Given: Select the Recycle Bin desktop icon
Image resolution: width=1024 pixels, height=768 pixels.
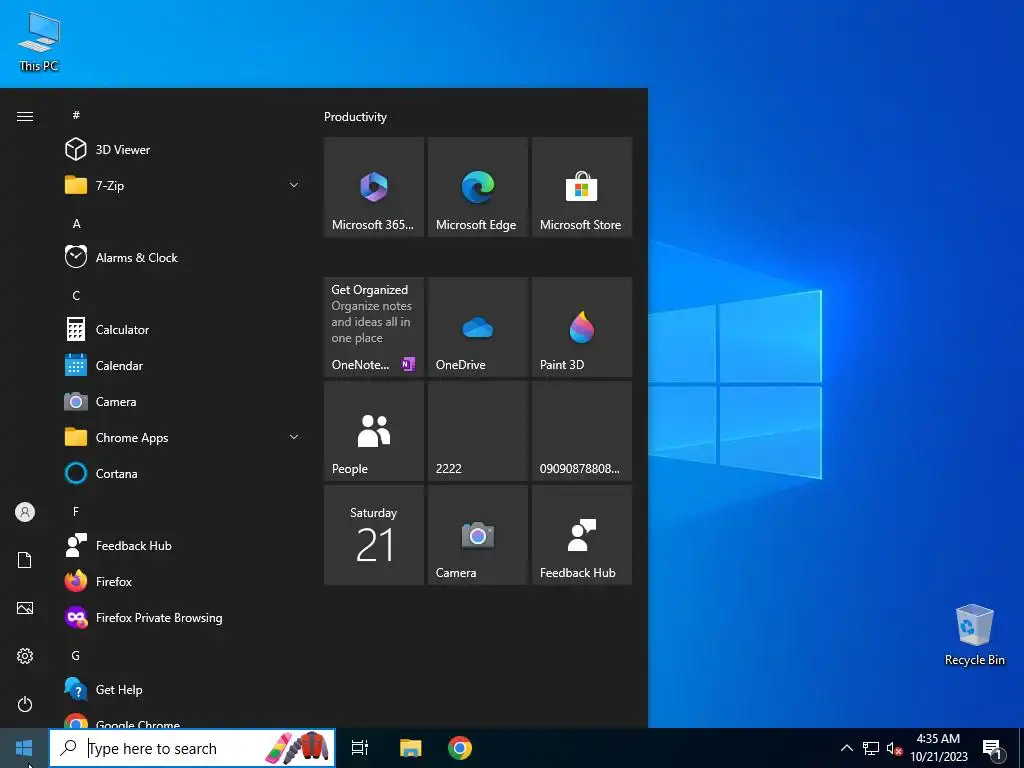Looking at the screenshot, I should pyautogui.click(x=974, y=635).
